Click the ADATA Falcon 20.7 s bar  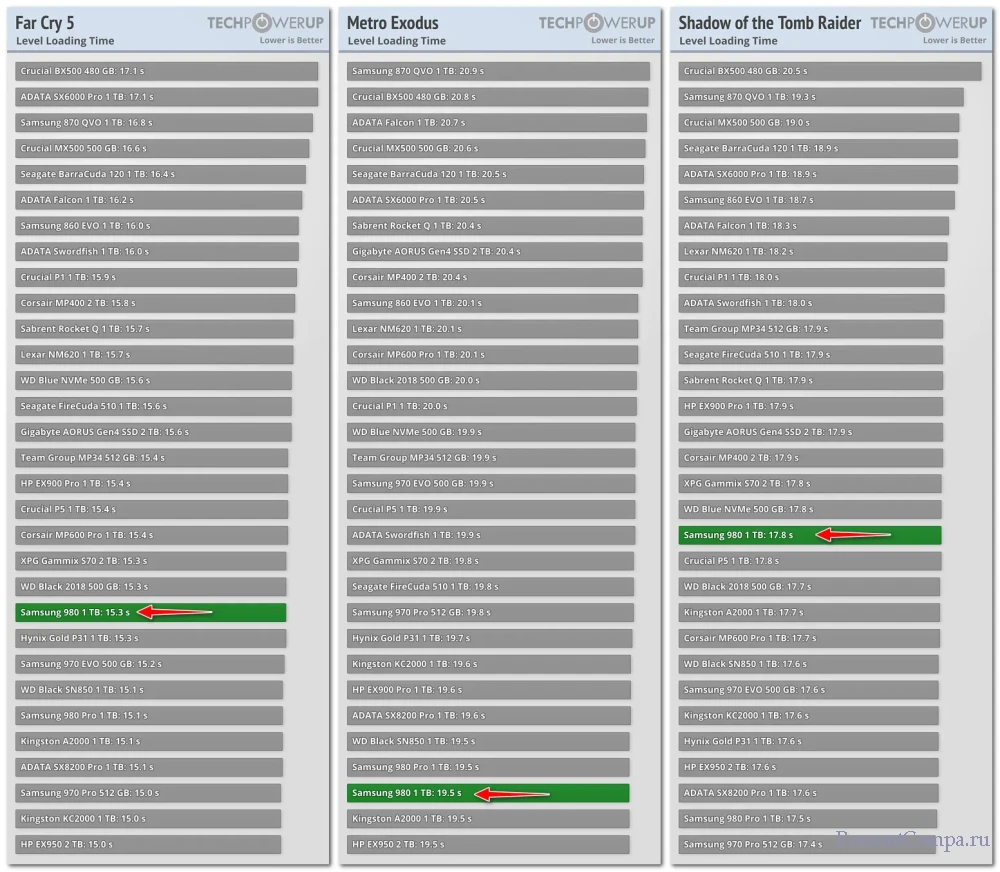click(497, 122)
